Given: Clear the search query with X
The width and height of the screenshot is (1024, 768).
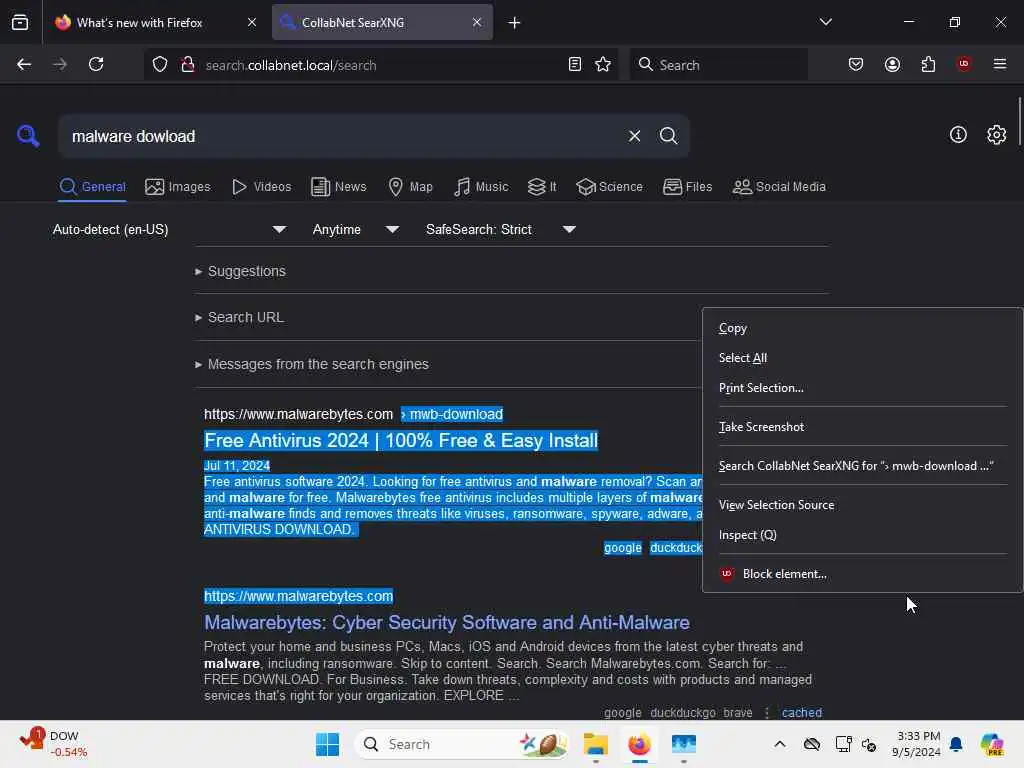Looking at the screenshot, I should [x=634, y=136].
